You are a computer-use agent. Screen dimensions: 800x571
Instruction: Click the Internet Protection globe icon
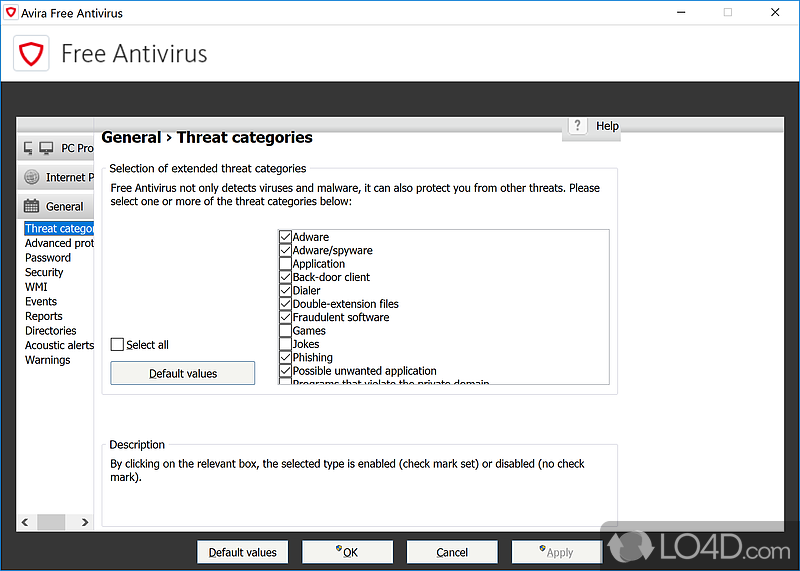coord(31,177)
